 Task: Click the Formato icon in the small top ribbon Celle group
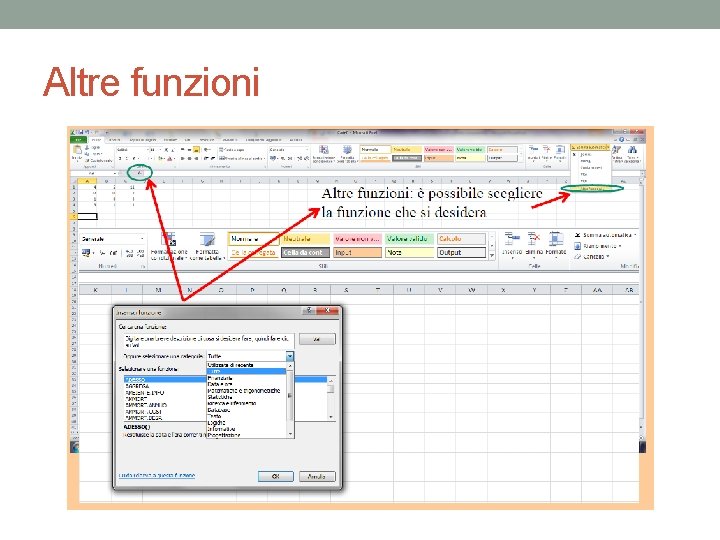(560, 150)
